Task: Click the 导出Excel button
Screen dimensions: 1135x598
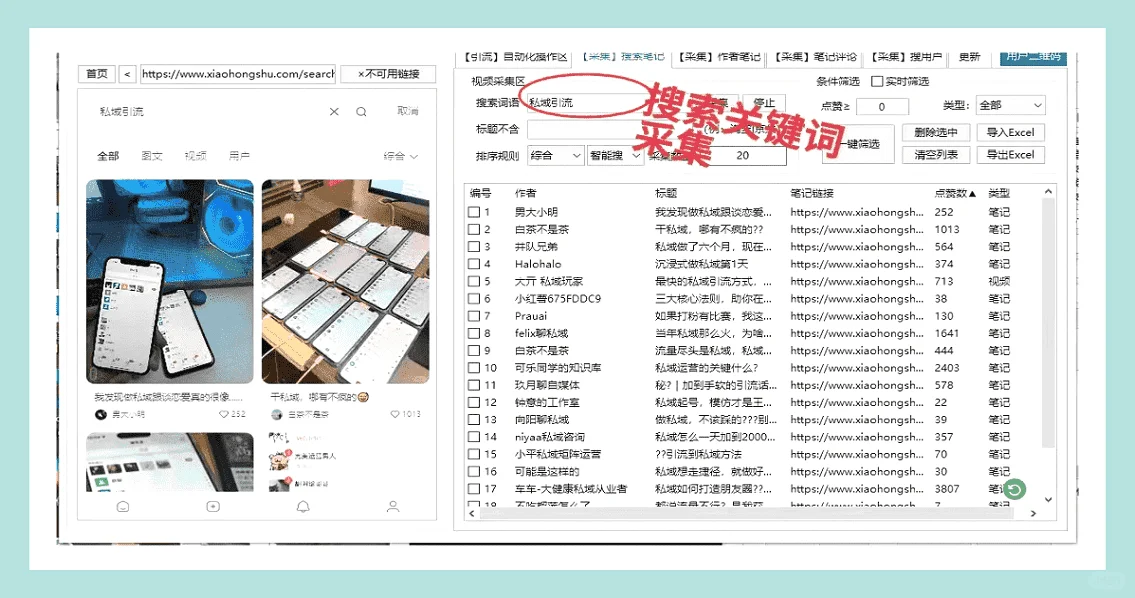Action: pyautogui.click(x=1009, y=154)
